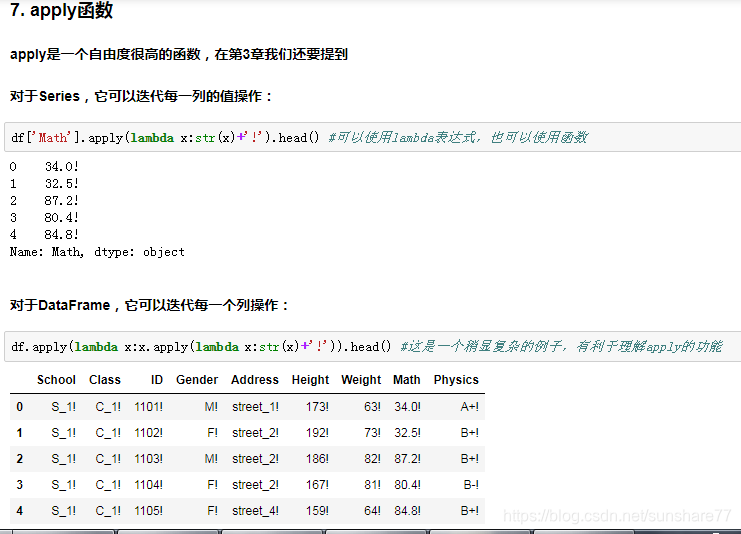Viewport: 741px width, 534px height.
Task: Click the sentence 'apply是一个自由度很高的函数'
Action: tap(105, 54)
